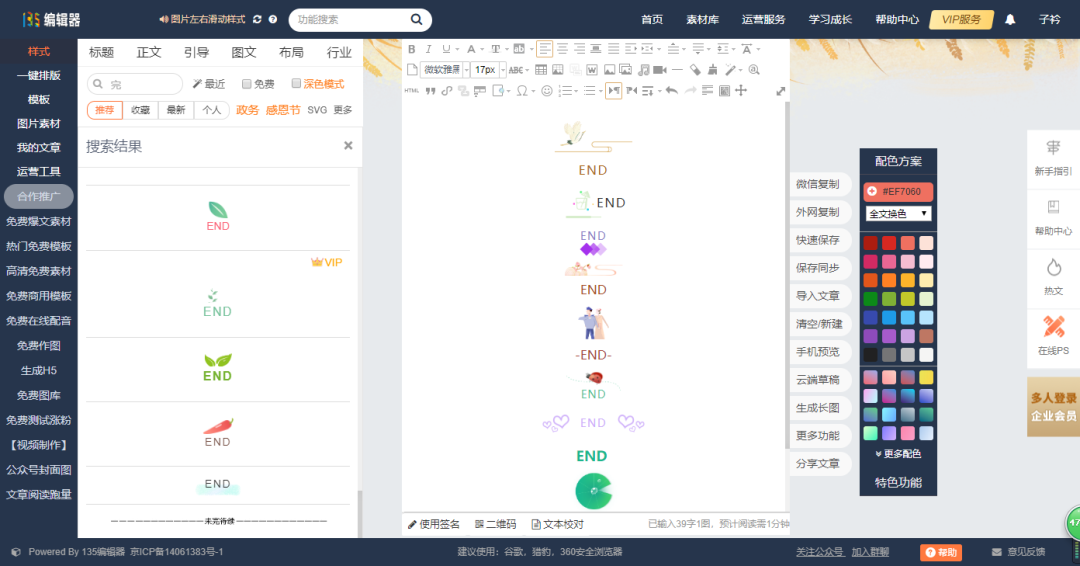Click the 快速保存 button

click(818, 240)
